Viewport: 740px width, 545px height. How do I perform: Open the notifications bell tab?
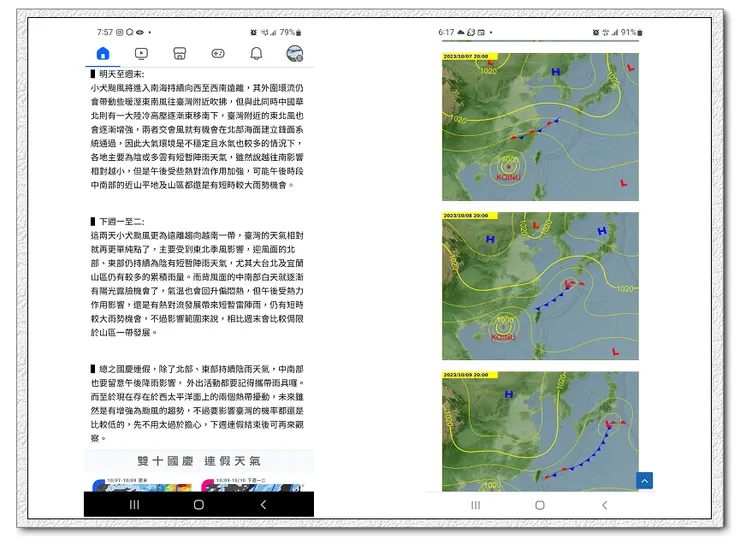[x=256, y=53]
